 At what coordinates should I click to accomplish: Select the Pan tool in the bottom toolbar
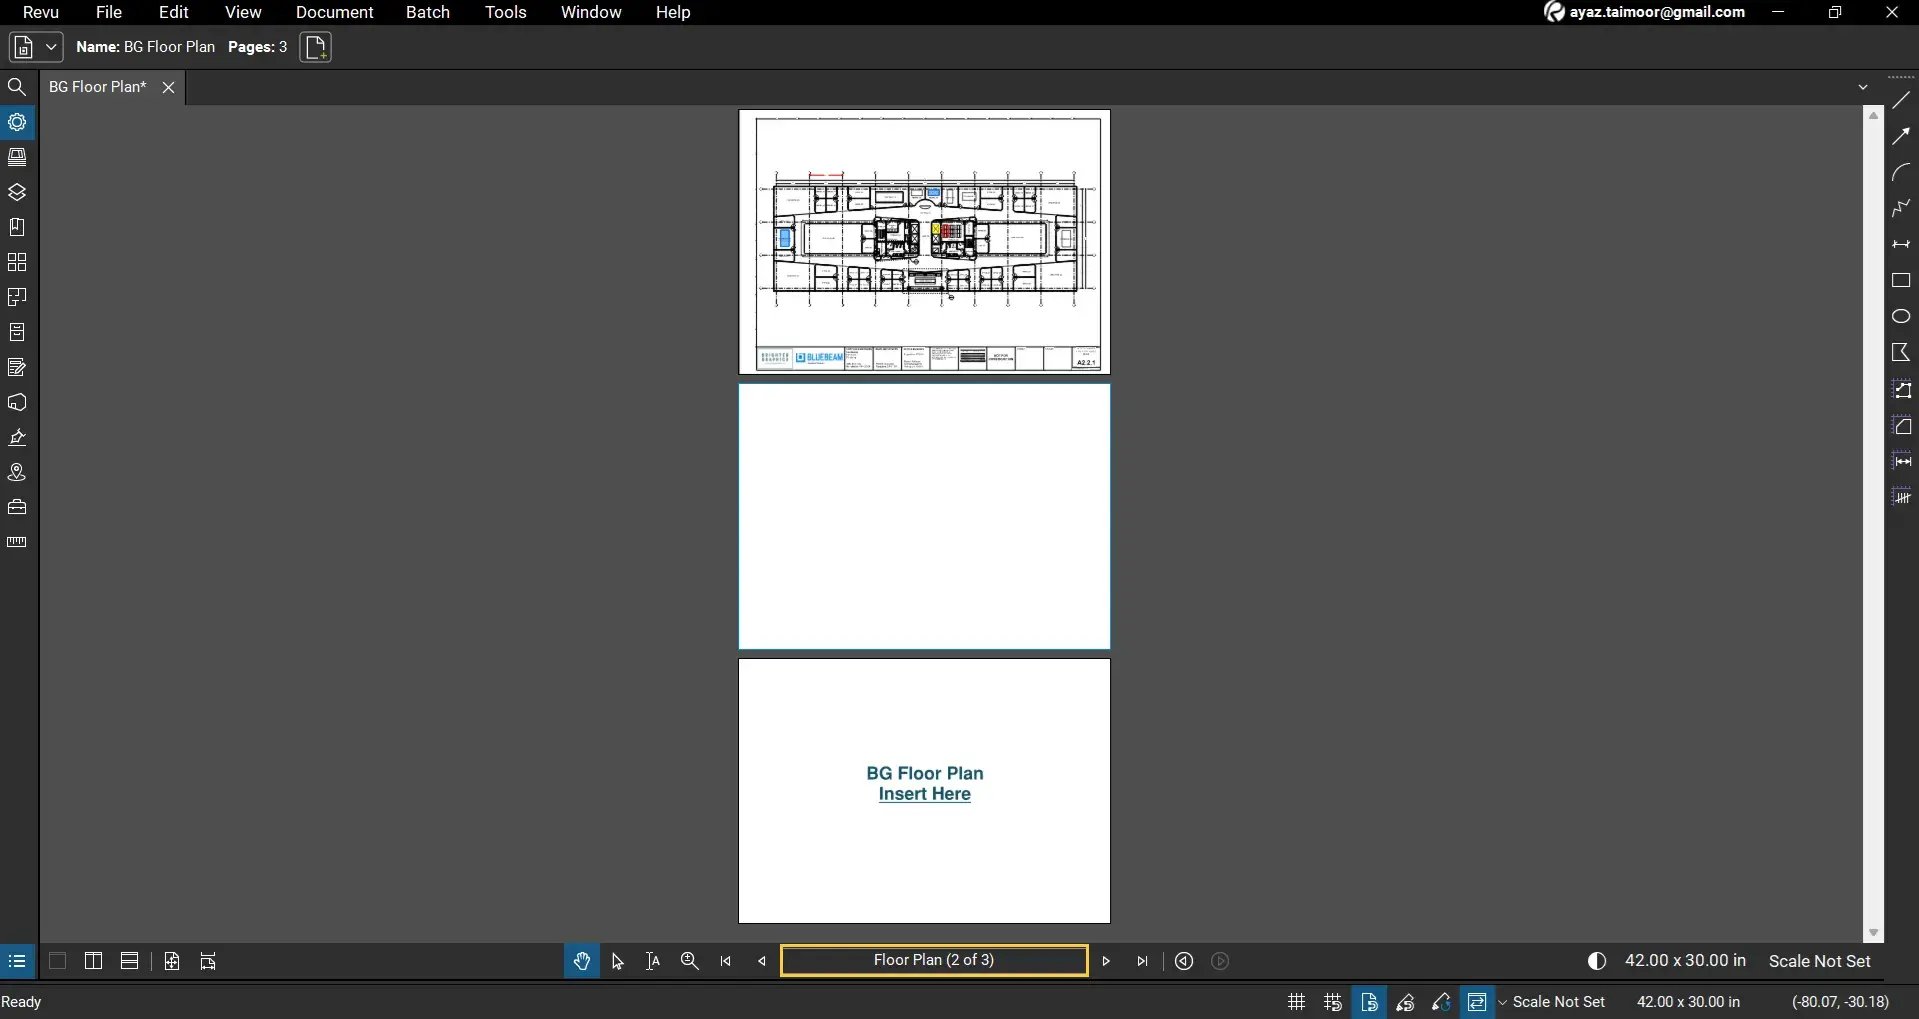point(581,960)
